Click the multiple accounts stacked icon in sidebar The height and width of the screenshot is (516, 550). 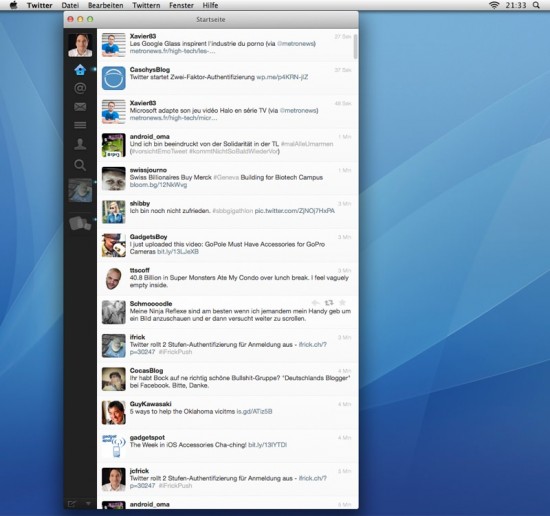tap(80, 223)
